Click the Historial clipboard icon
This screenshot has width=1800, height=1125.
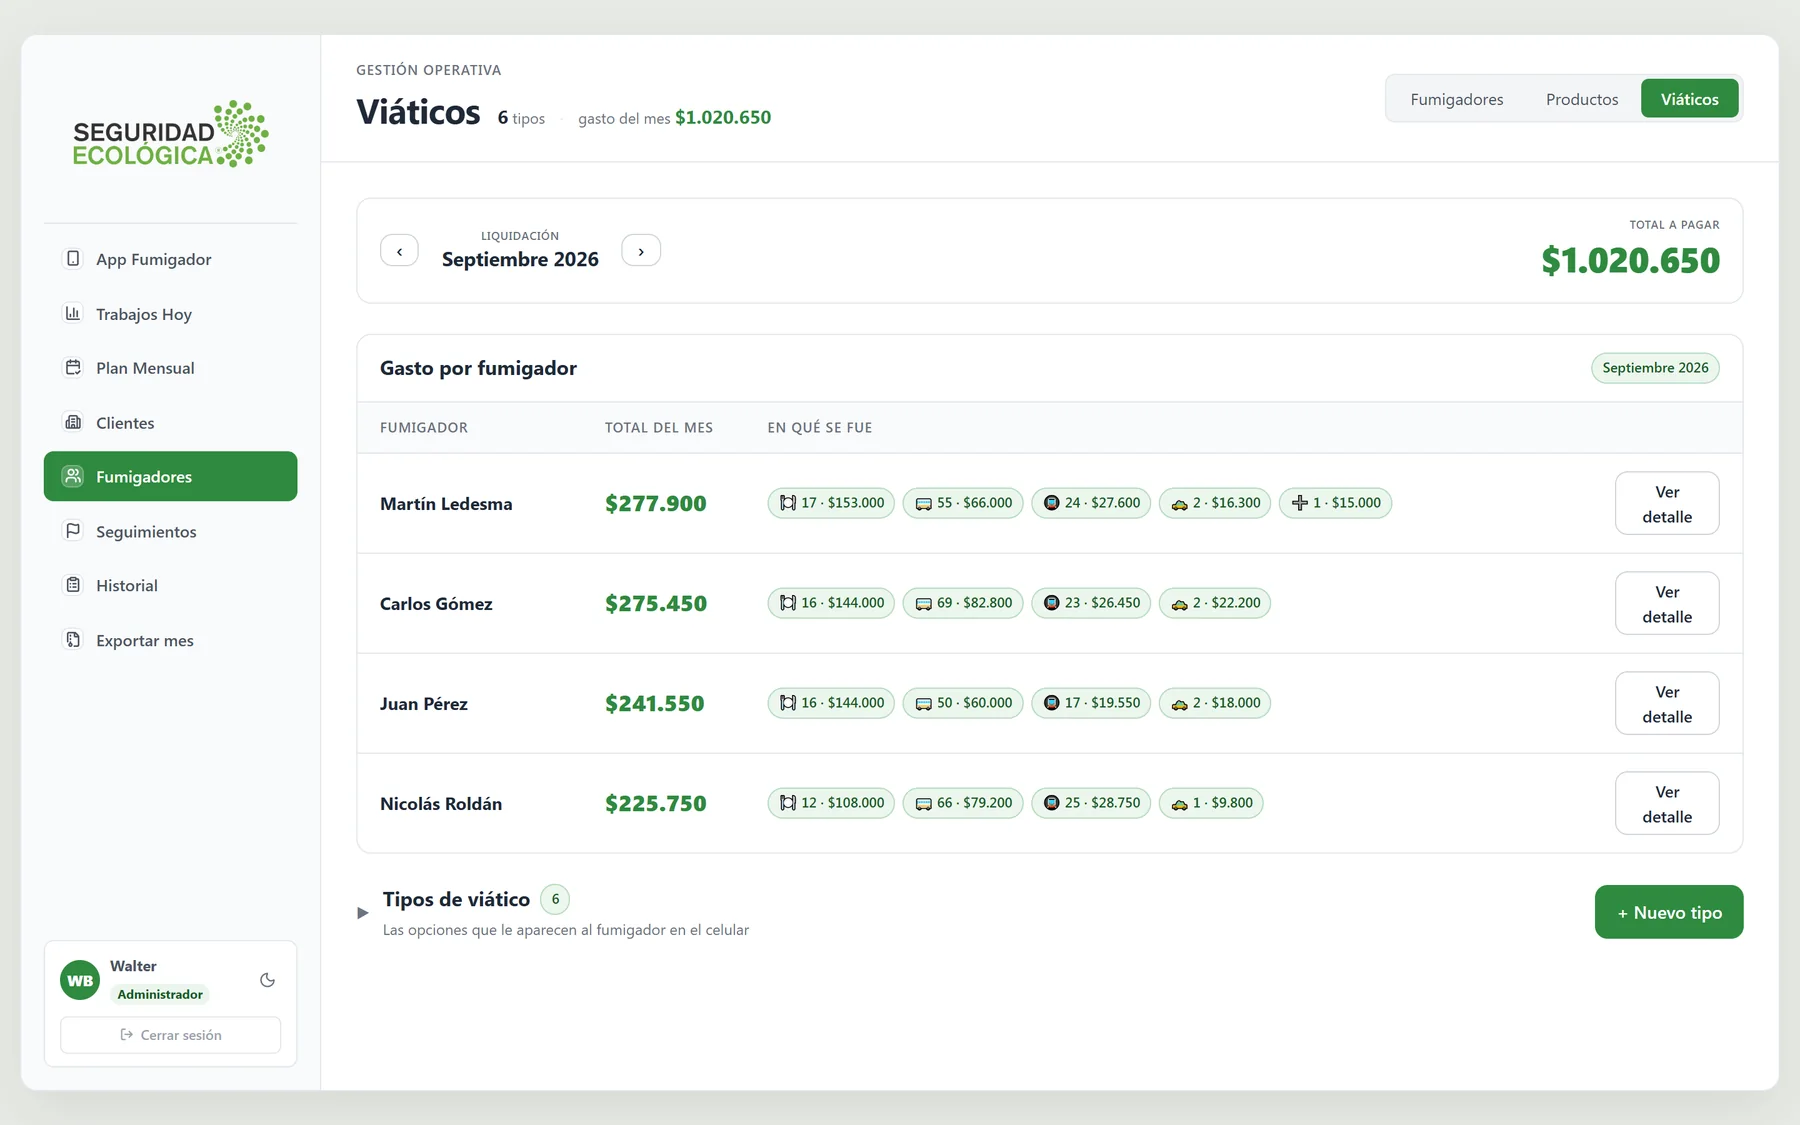click(x=73, y=585)
